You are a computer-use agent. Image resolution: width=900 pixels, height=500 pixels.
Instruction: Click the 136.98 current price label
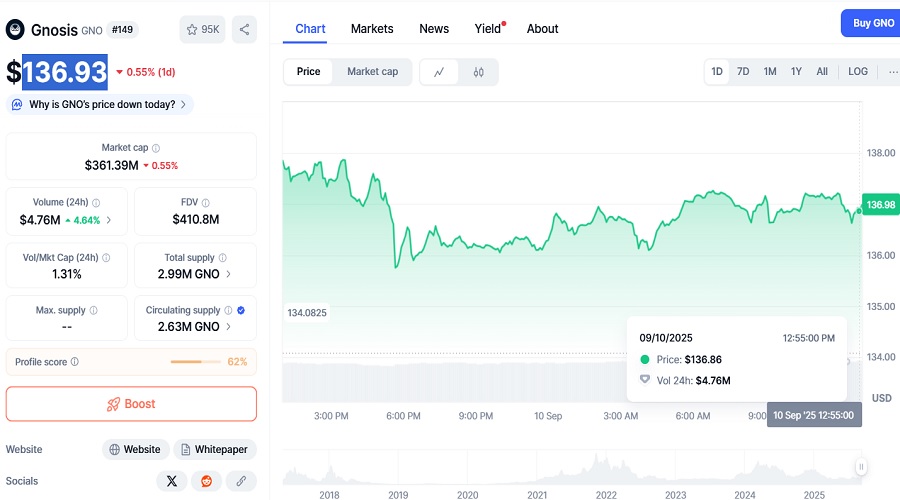880,205
